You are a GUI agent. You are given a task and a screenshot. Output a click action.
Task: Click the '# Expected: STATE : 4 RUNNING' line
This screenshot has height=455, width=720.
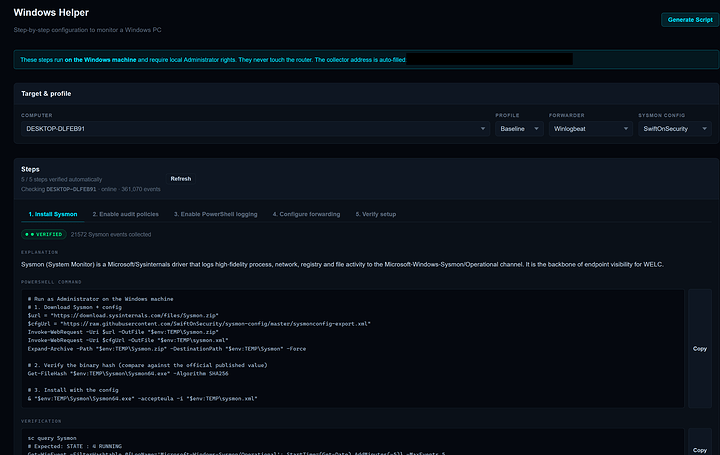(x=74, y=446)
